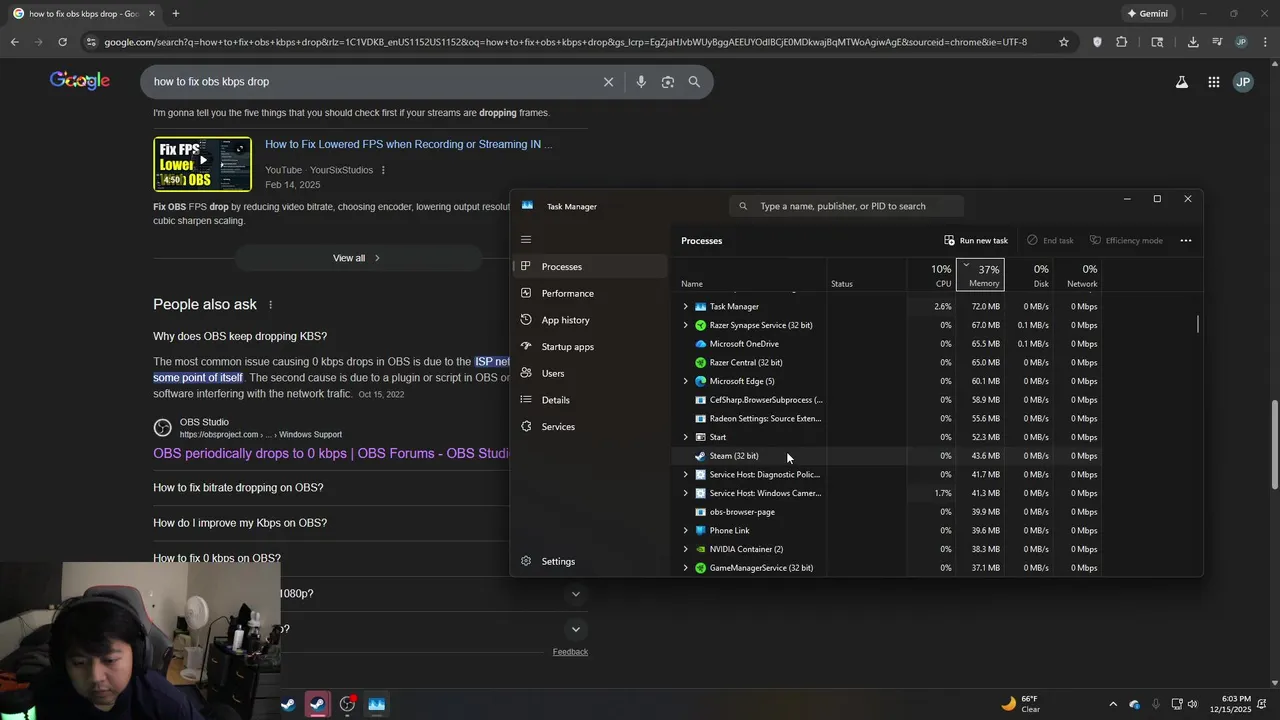Expand GameManagerService (32 bit) row

click(685, 568)
